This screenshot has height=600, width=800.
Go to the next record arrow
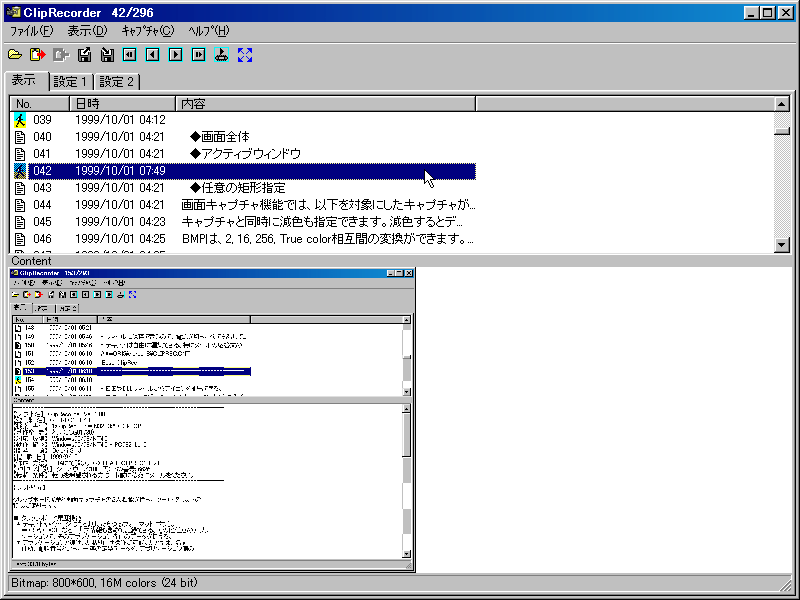click(176, 55)
